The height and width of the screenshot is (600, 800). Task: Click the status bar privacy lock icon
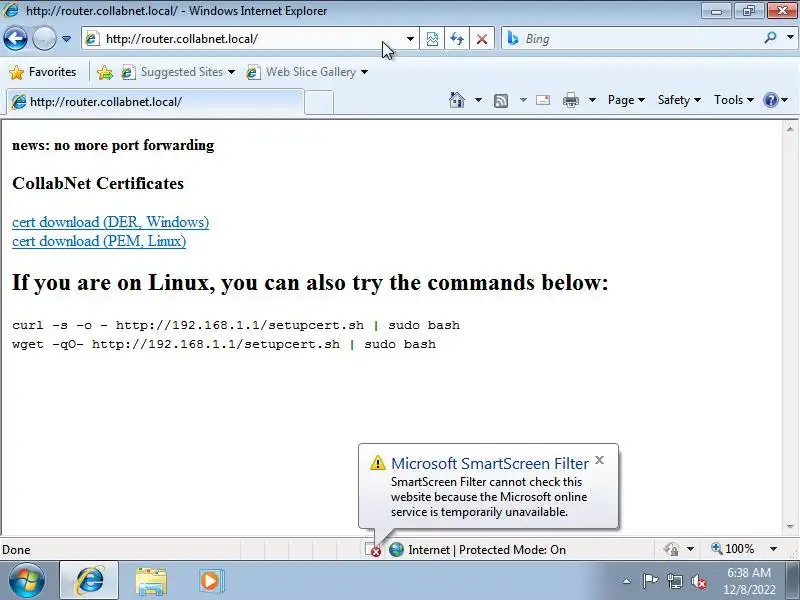pos(671,549)
